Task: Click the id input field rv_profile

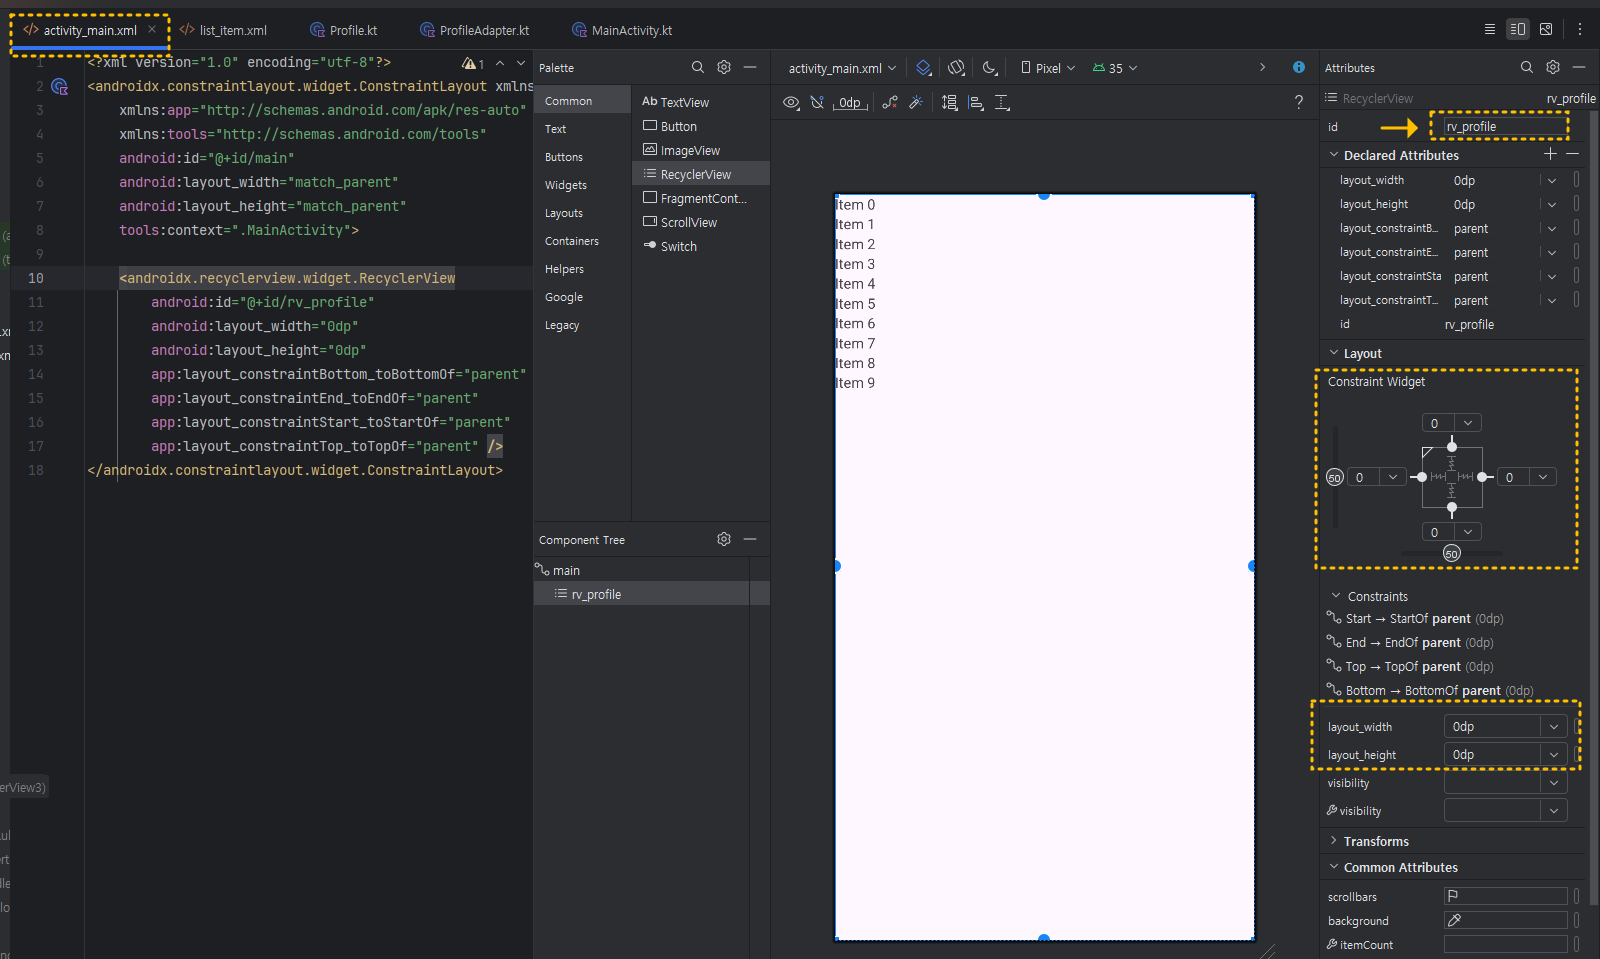Action: 1499,126
